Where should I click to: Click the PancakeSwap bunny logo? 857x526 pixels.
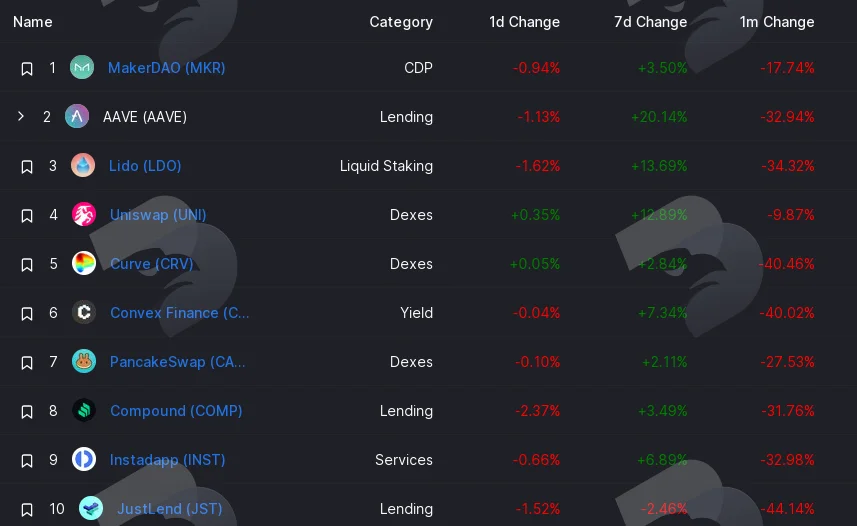point(84,361)
